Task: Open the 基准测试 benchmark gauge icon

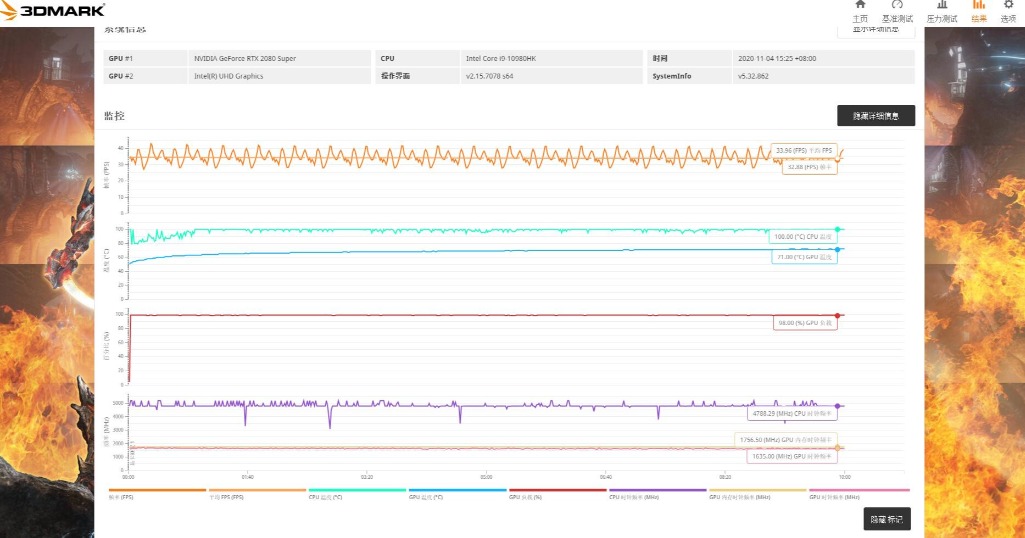Action: 897,11
